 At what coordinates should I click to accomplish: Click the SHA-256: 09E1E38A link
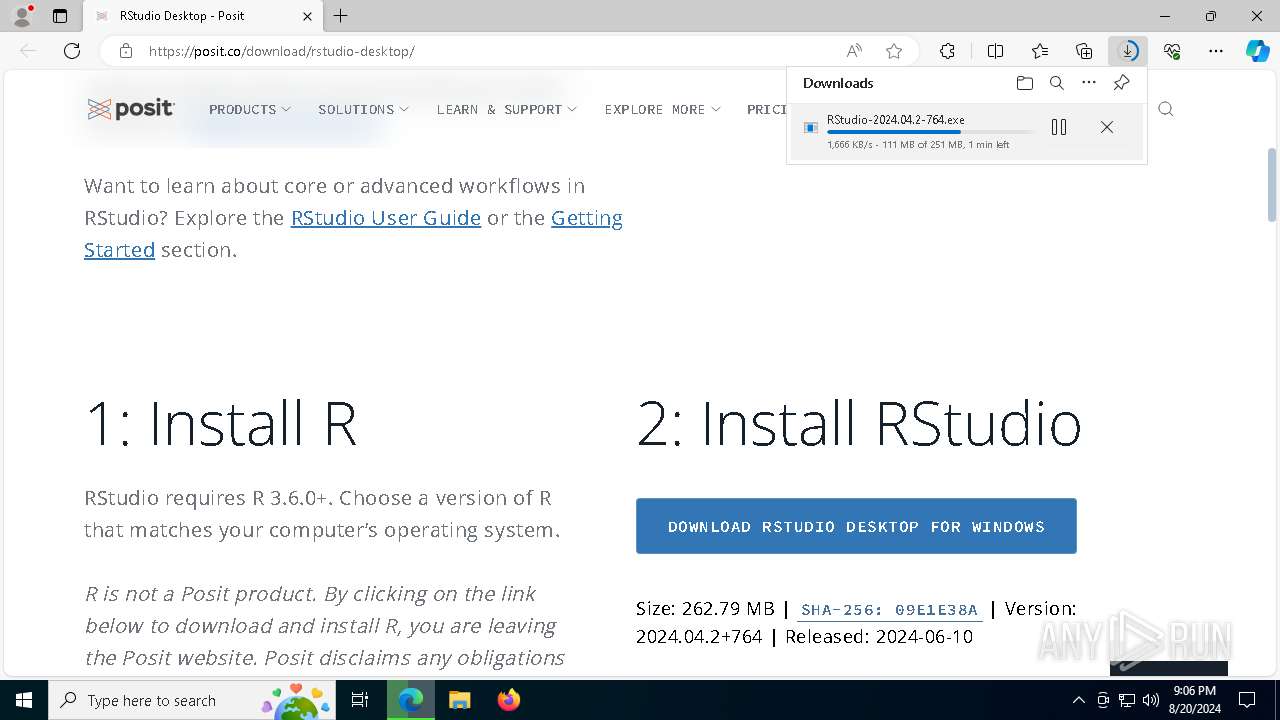(889, 610)
